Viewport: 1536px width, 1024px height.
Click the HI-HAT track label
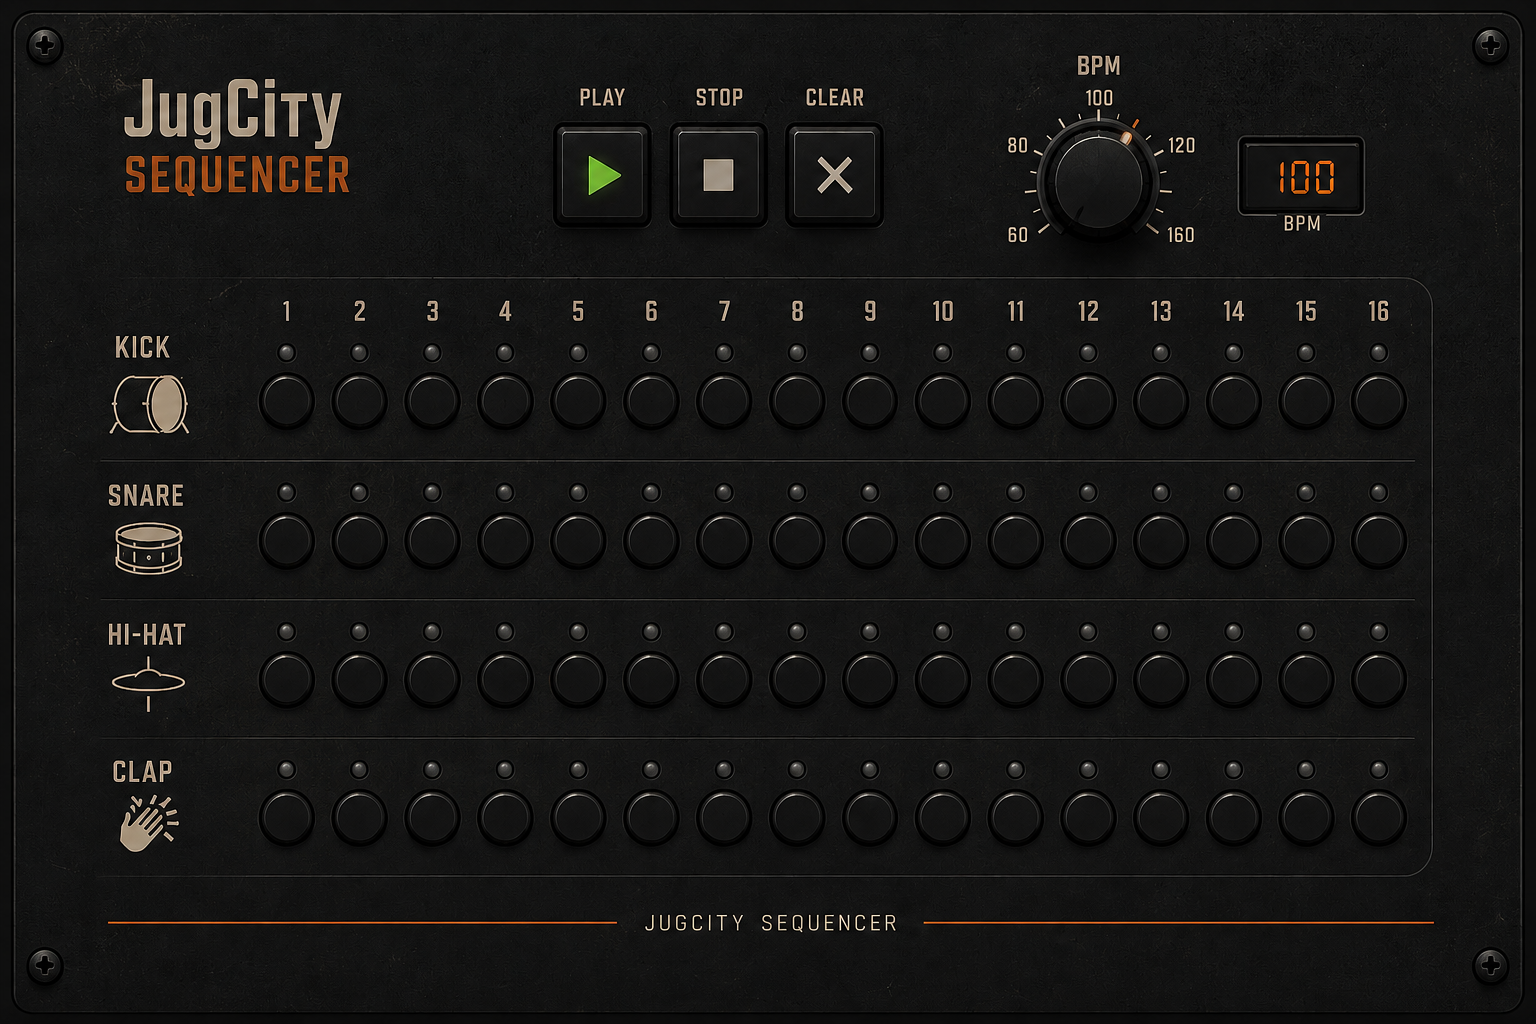(x=147, y=635)
